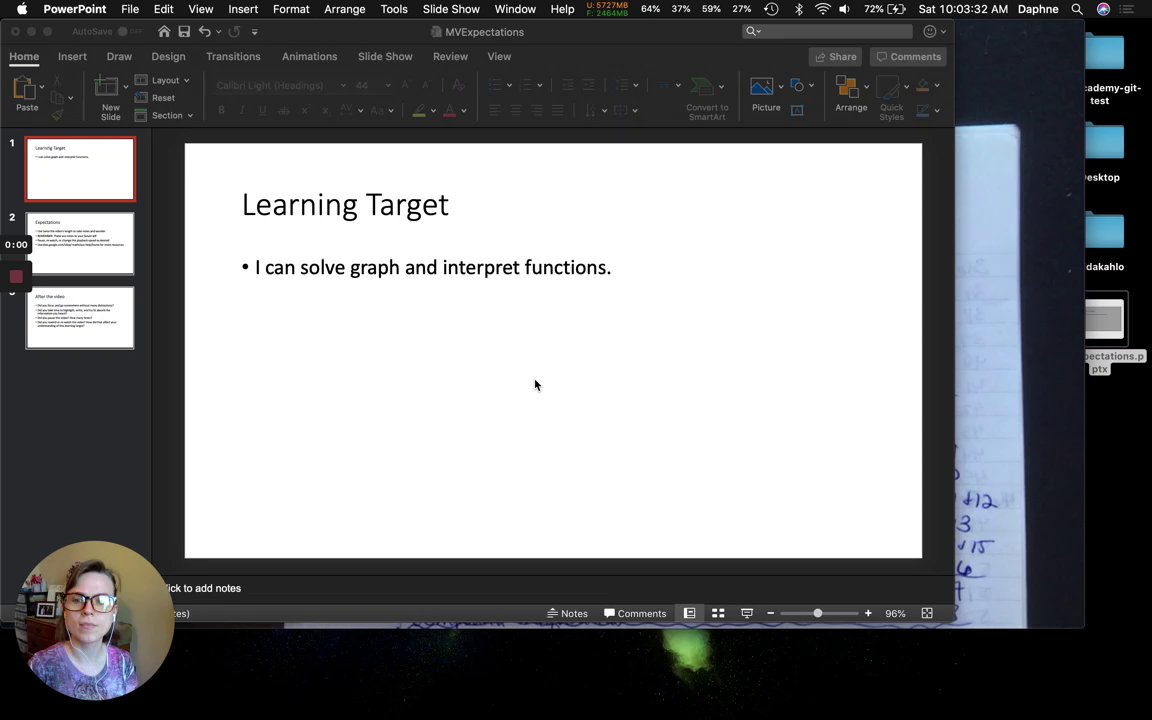Click the Comments button in the ribbon
Viewport: 1152px width, 720px height.
908,57
